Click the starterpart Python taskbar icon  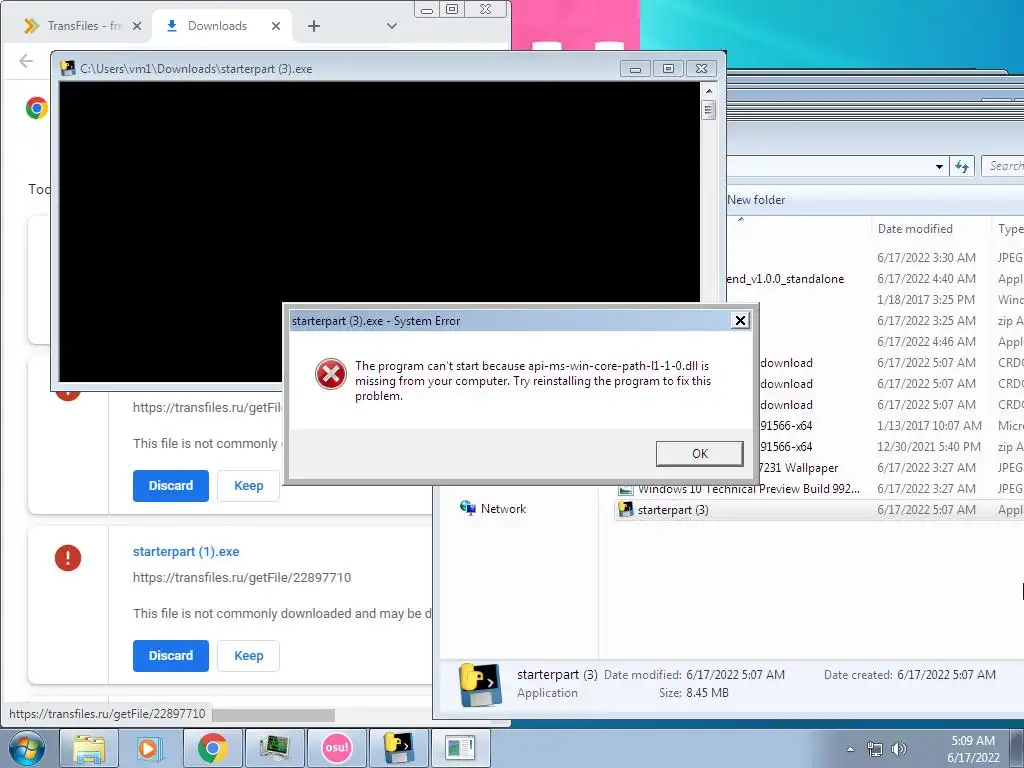click(x=399, y=748)
